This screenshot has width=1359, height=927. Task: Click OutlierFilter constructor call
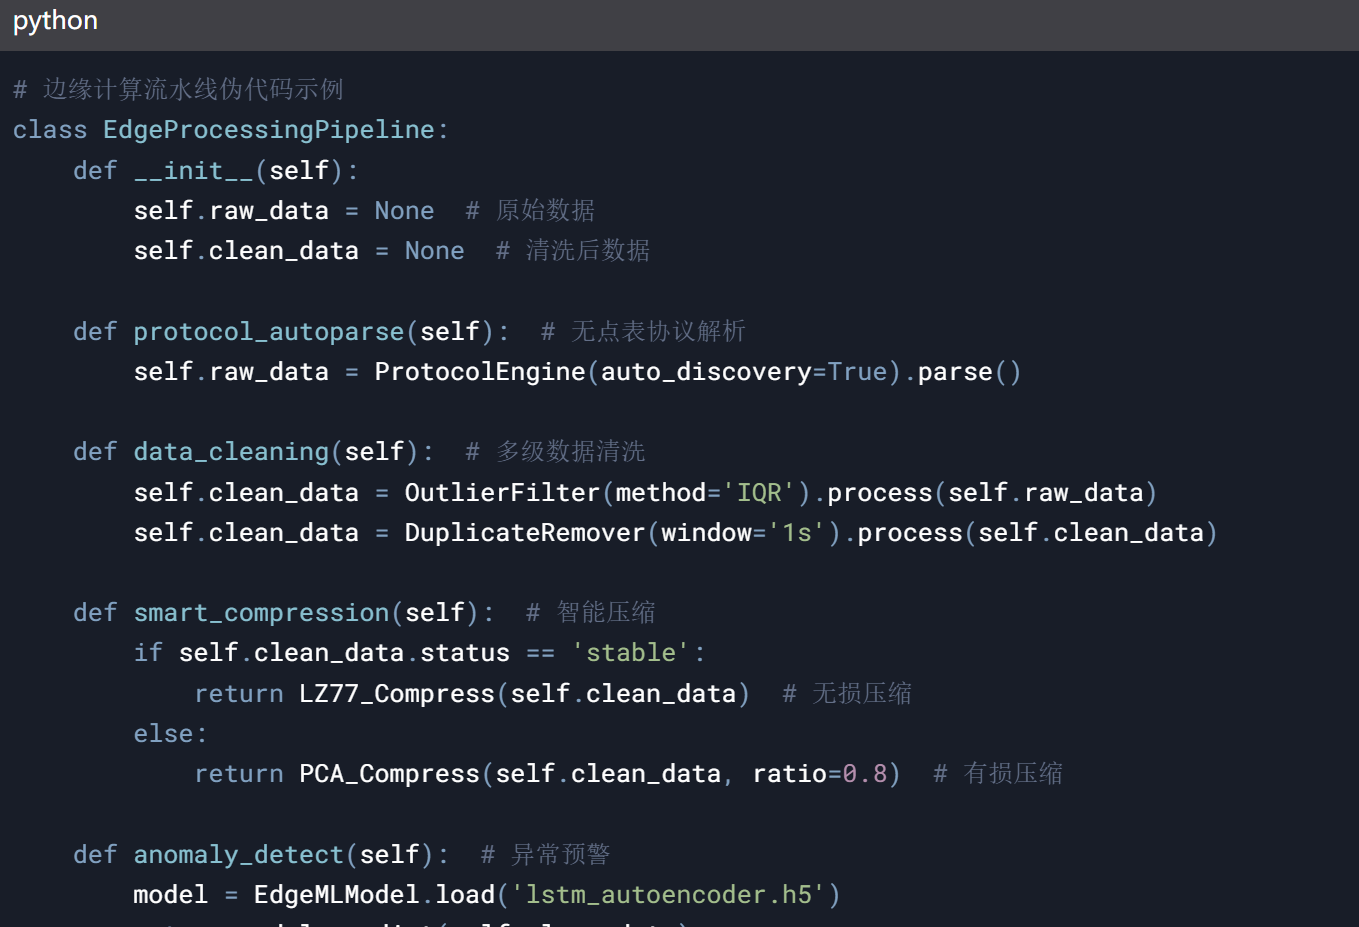coord(502,493)
